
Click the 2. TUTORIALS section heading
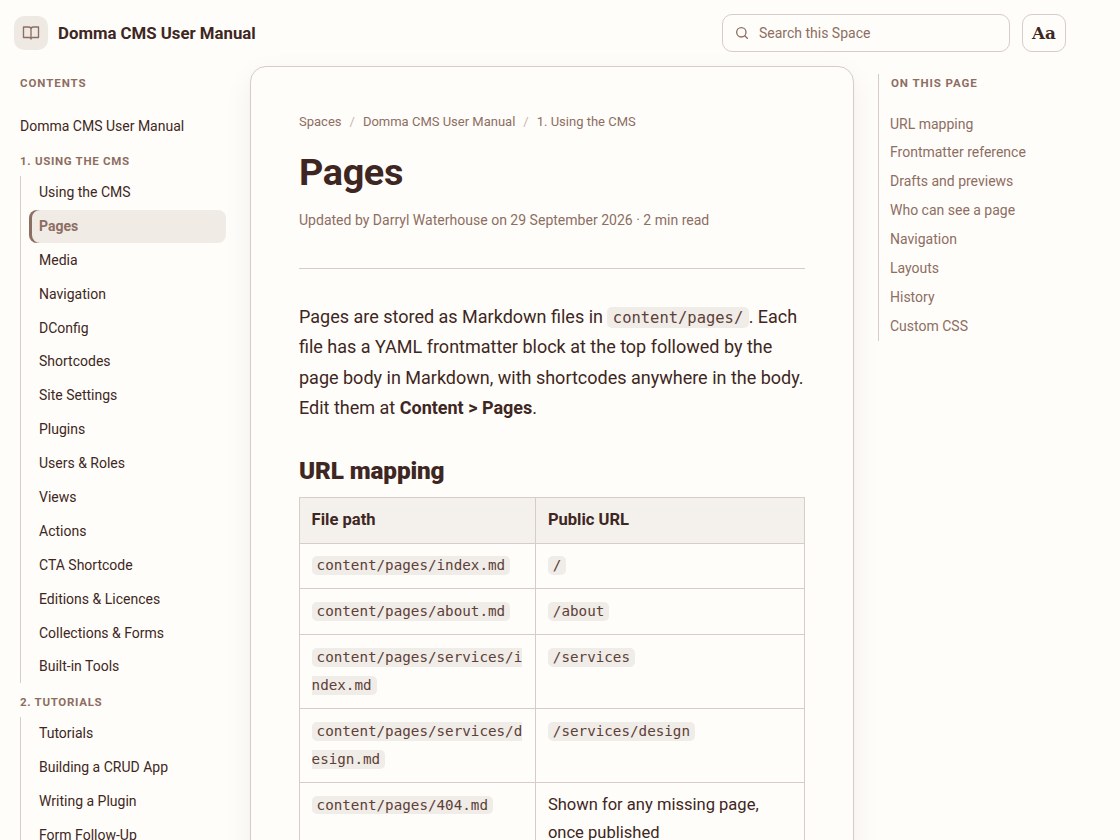click(x=61, y=702)
